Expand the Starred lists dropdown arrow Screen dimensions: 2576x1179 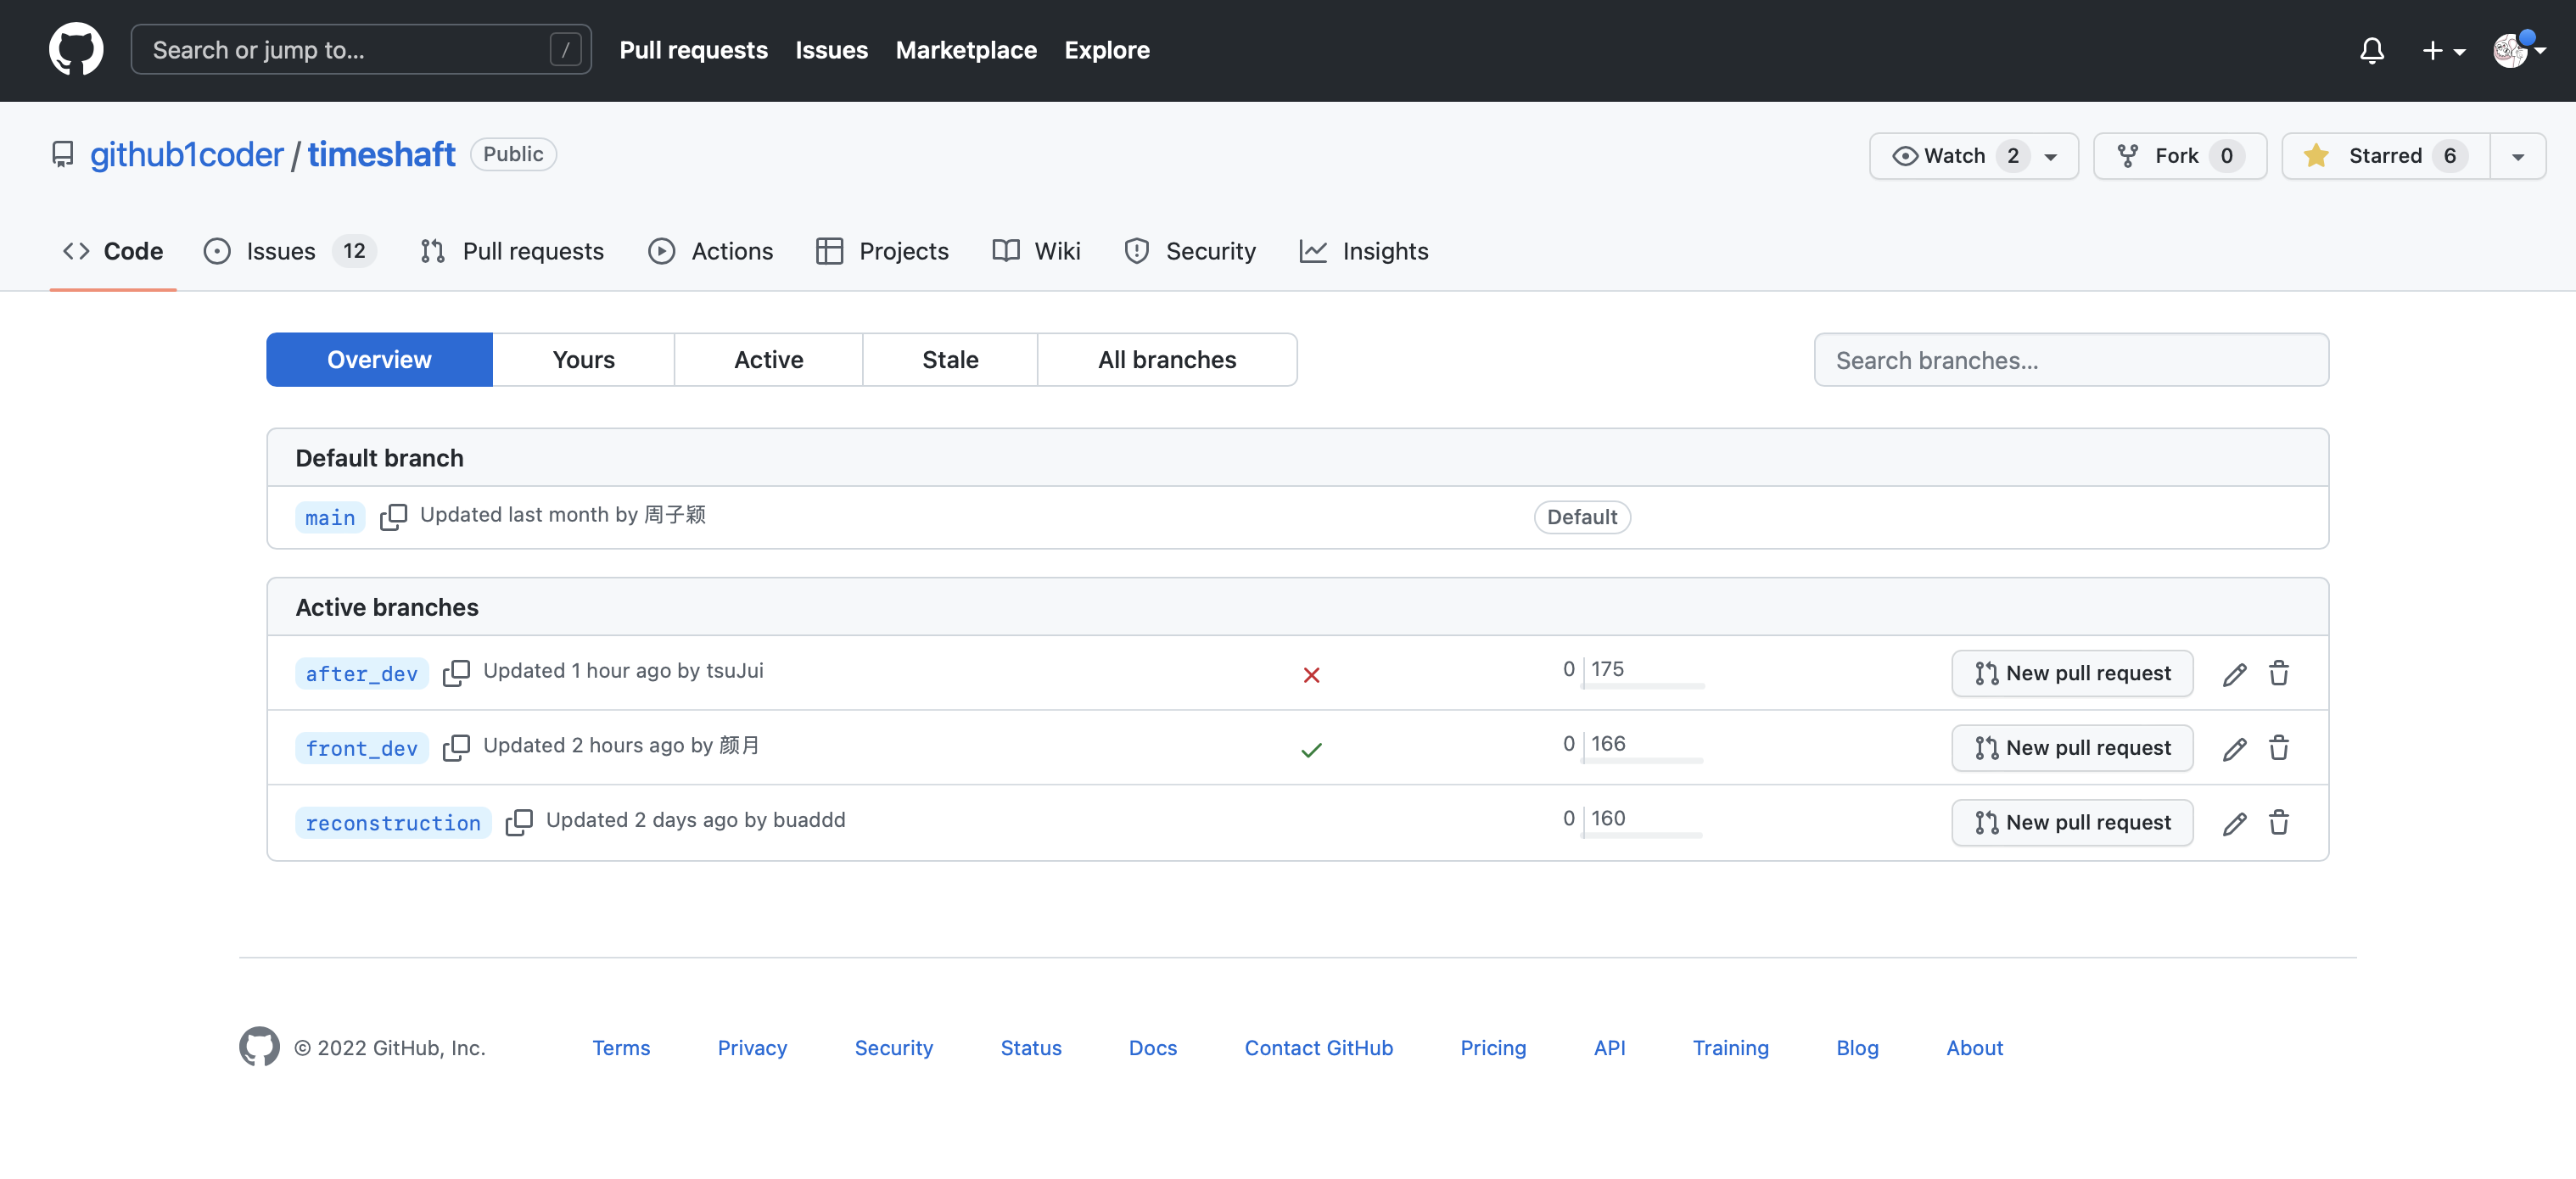(x=2517, y=156)
